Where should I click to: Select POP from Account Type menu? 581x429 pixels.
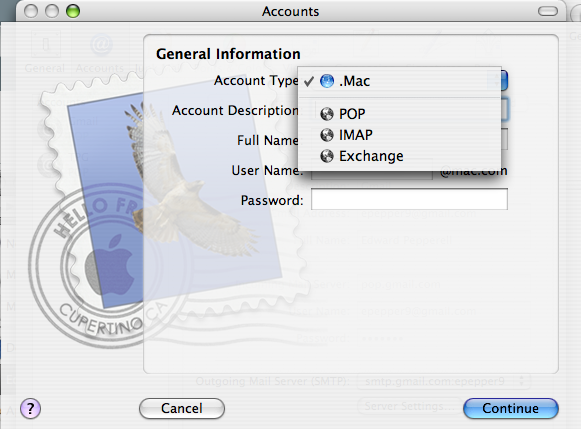click(399, 113)
